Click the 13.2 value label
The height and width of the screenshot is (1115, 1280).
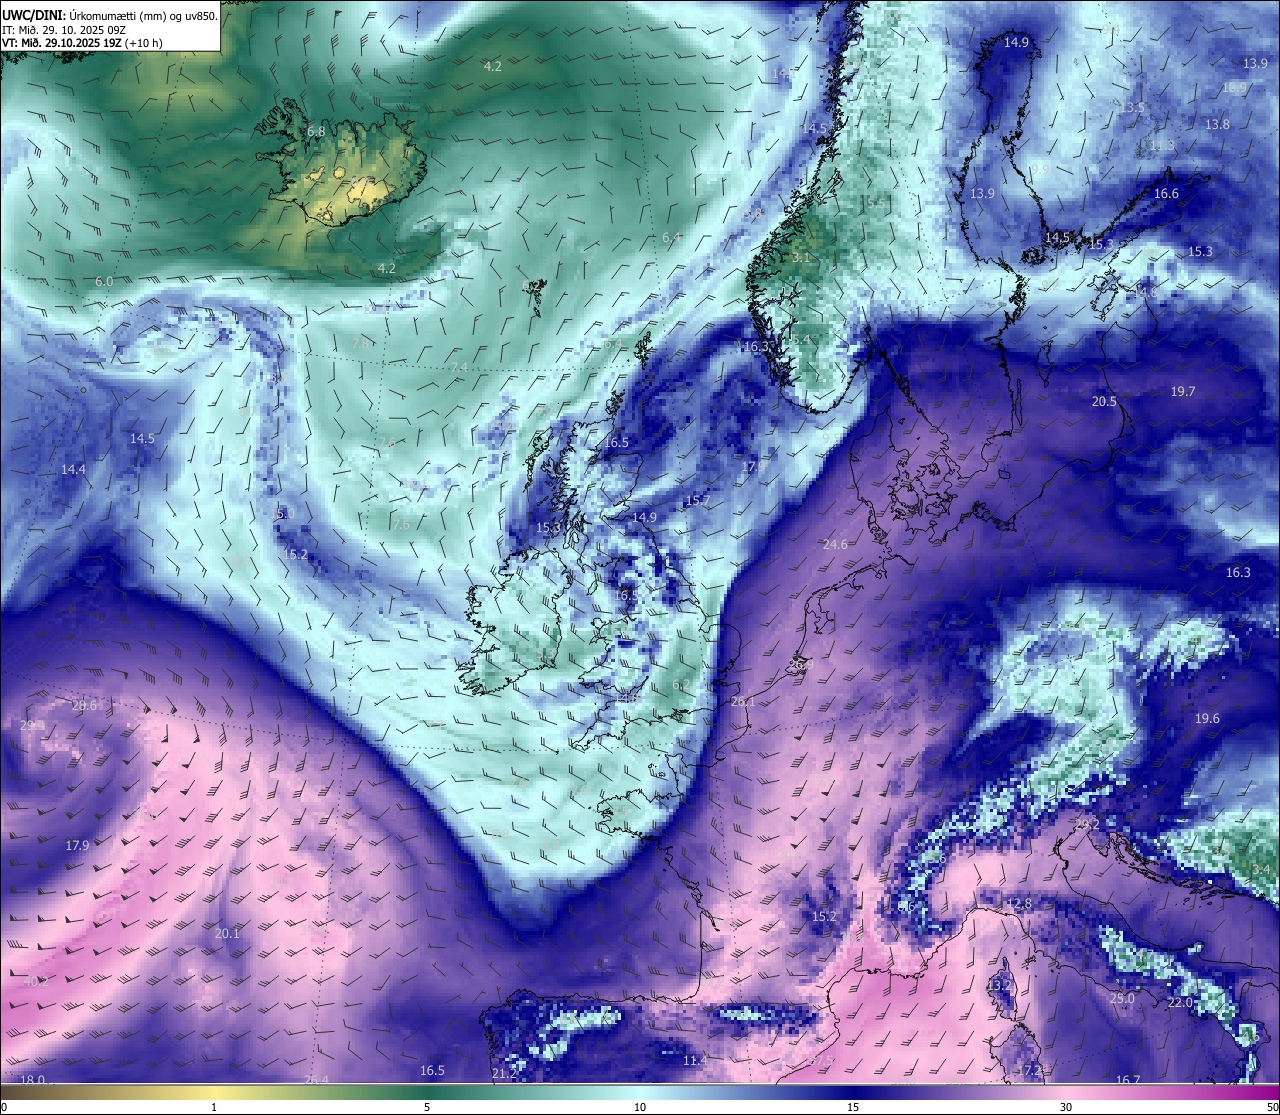pyautogui.click(x=999, y=986)
